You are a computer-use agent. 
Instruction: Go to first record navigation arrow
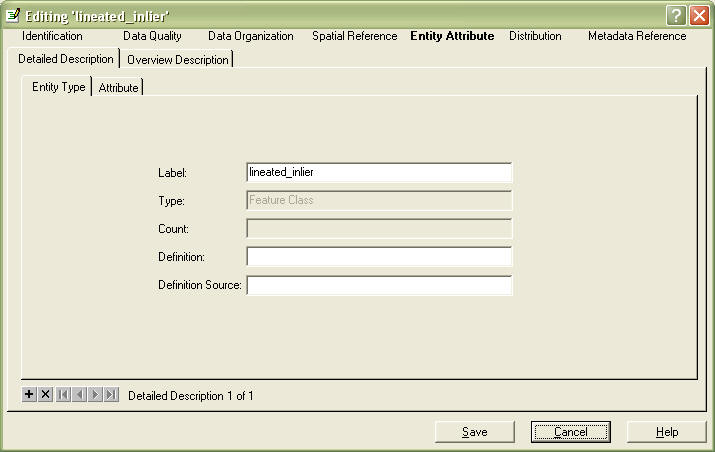pos(64,395)
